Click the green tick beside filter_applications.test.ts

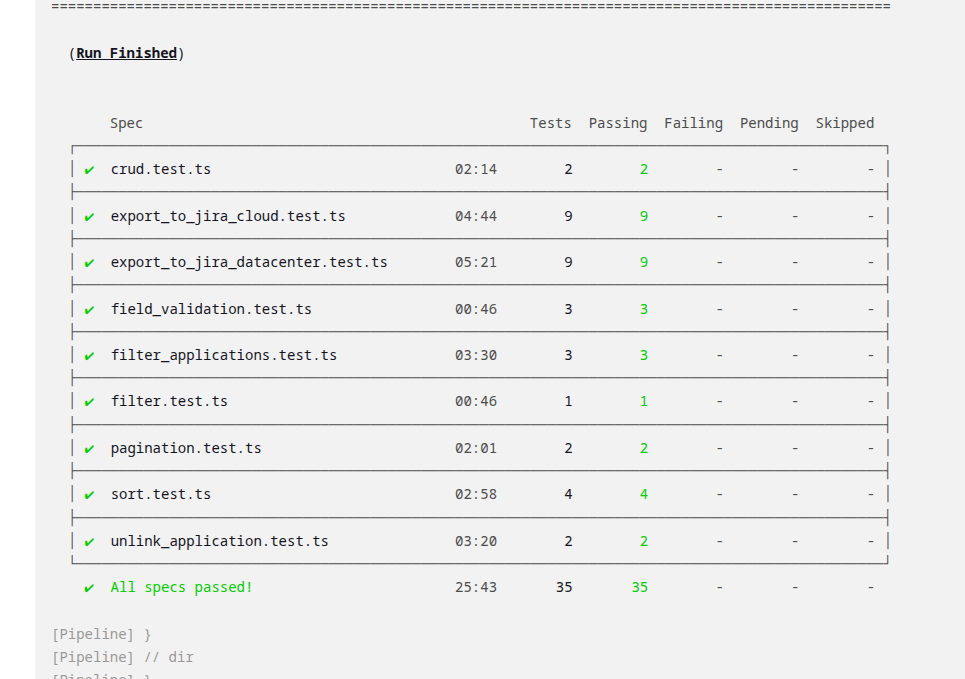[89, 356]
